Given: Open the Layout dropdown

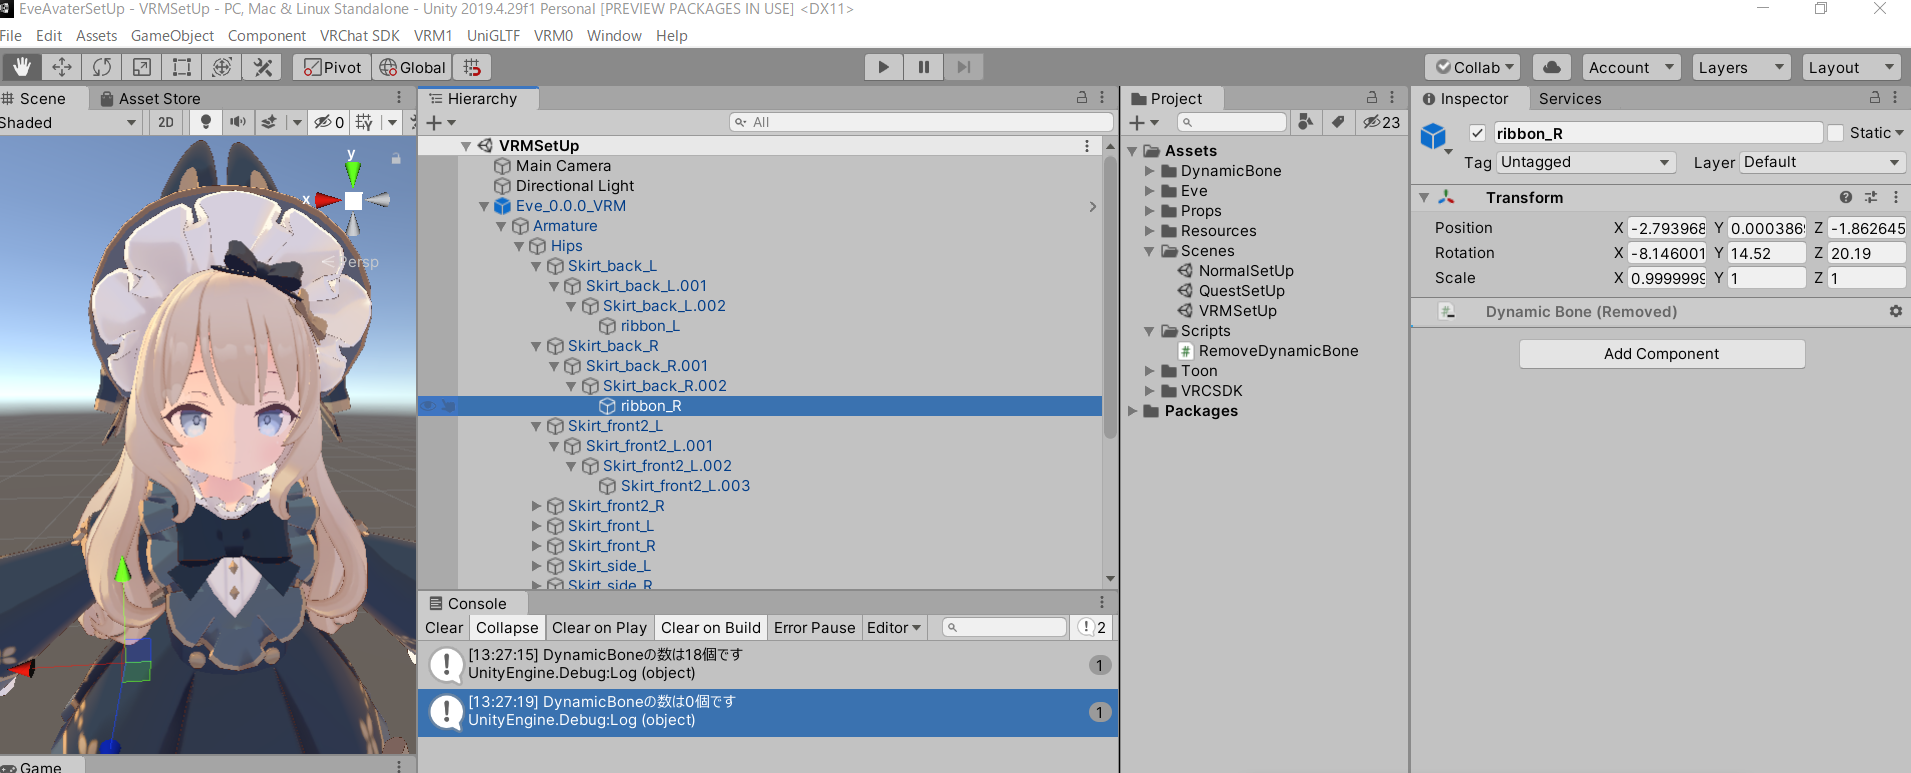Looking at the screenshot, I should [x=1851, y=67].
